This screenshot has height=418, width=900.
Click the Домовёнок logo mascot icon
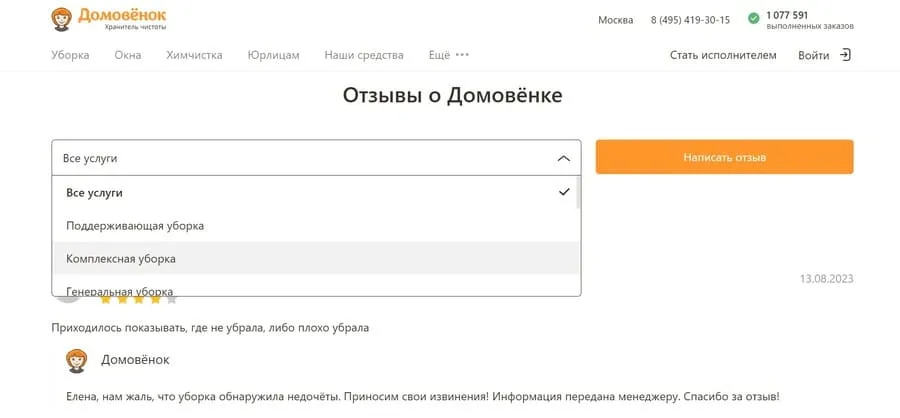tap(61, 20)
